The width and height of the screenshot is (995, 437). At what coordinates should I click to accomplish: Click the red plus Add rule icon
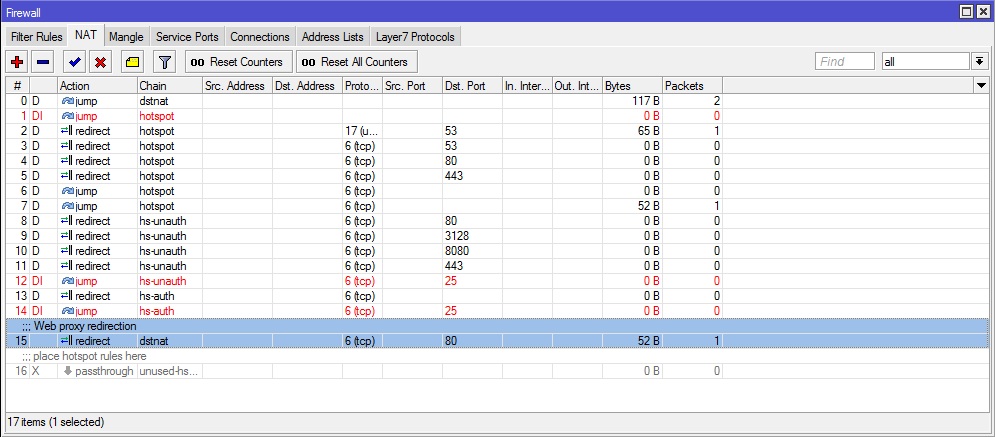[x=18, y=62]
